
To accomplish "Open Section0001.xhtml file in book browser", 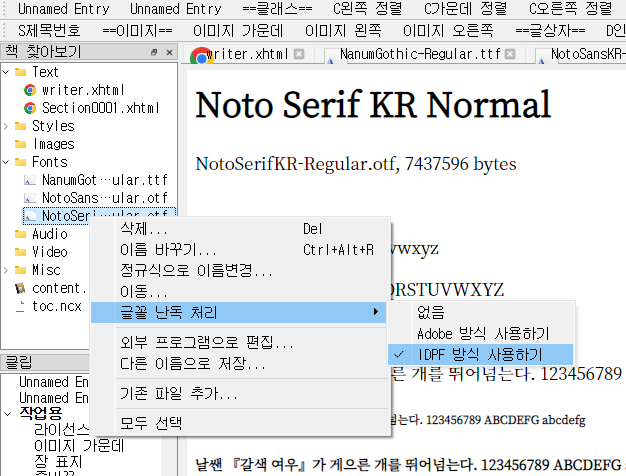I will click(101, 108).
